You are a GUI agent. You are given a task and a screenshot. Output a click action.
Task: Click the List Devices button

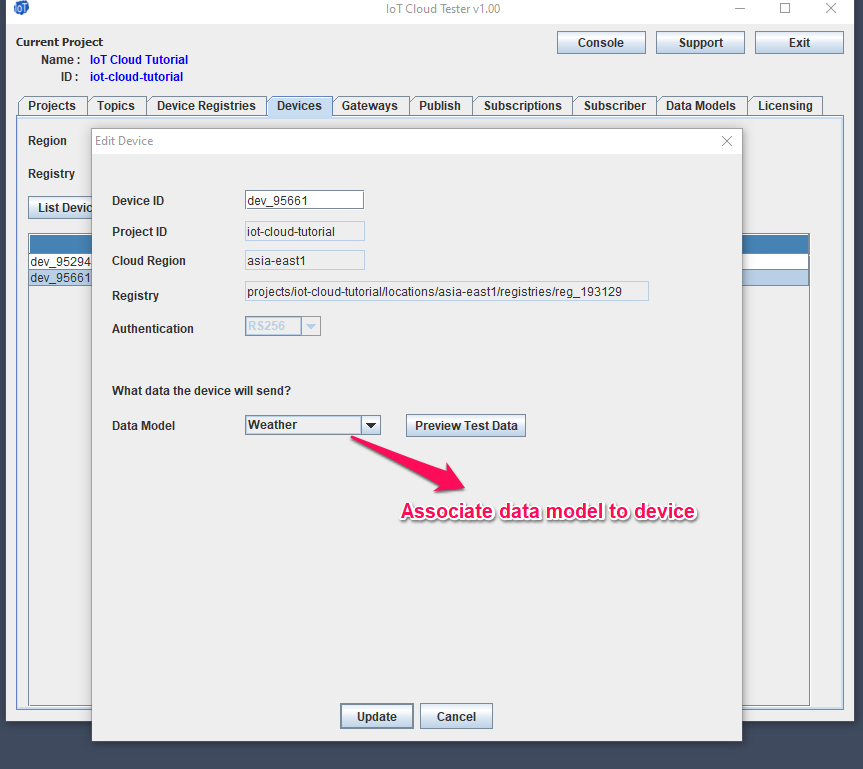coord(61,208)
